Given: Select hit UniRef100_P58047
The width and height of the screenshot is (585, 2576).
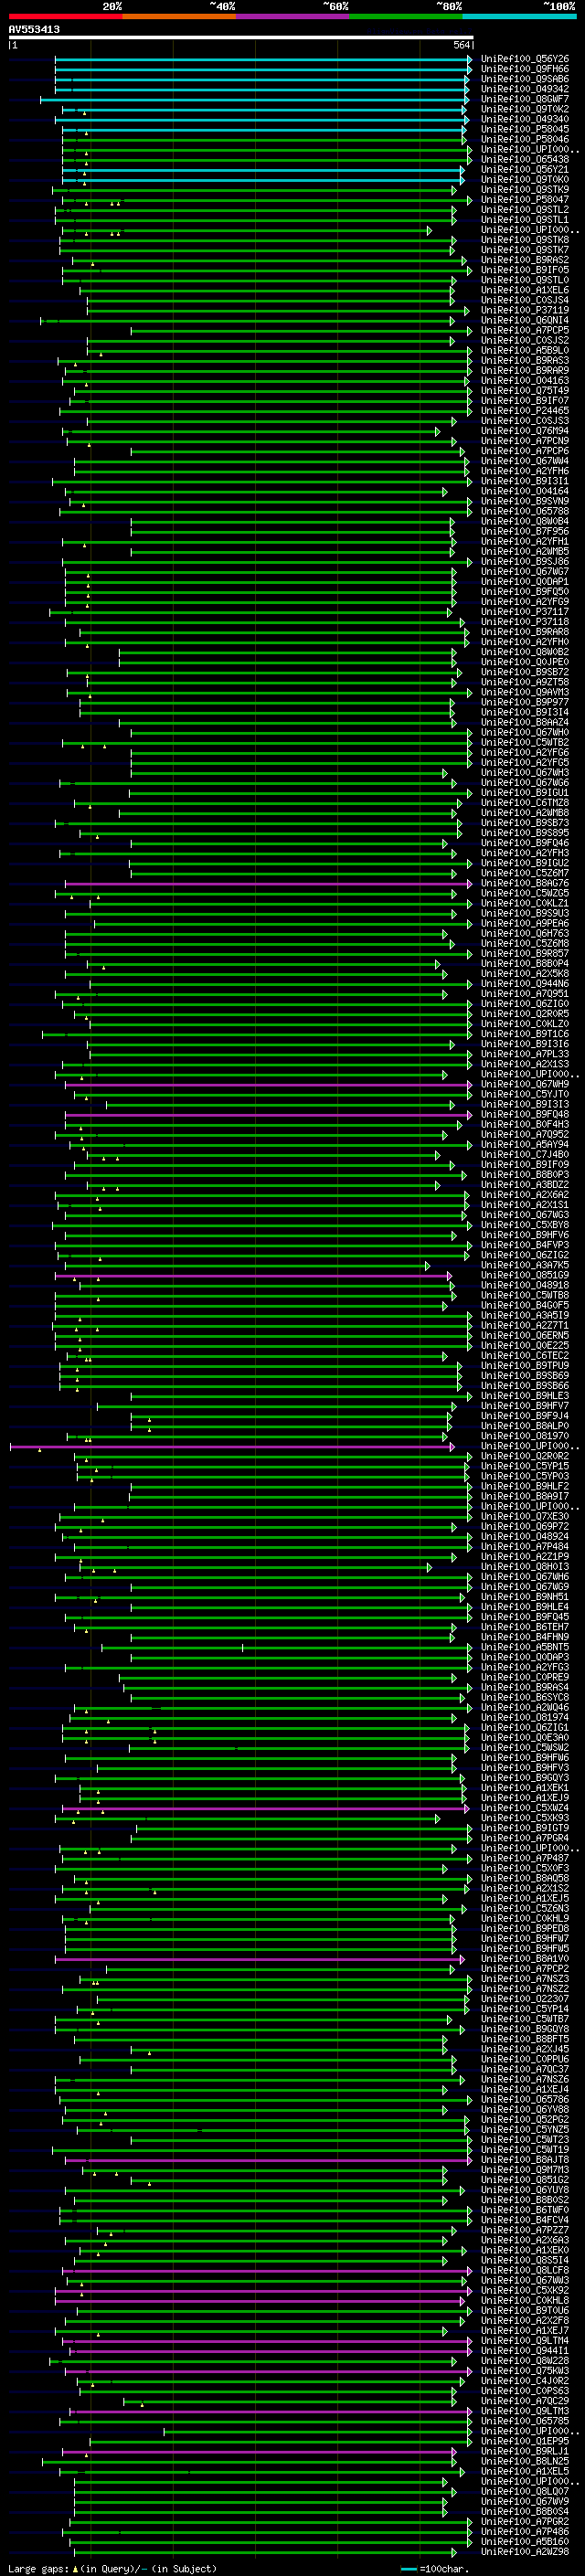Looking at the screenshot, I should [x=525, y=200].
